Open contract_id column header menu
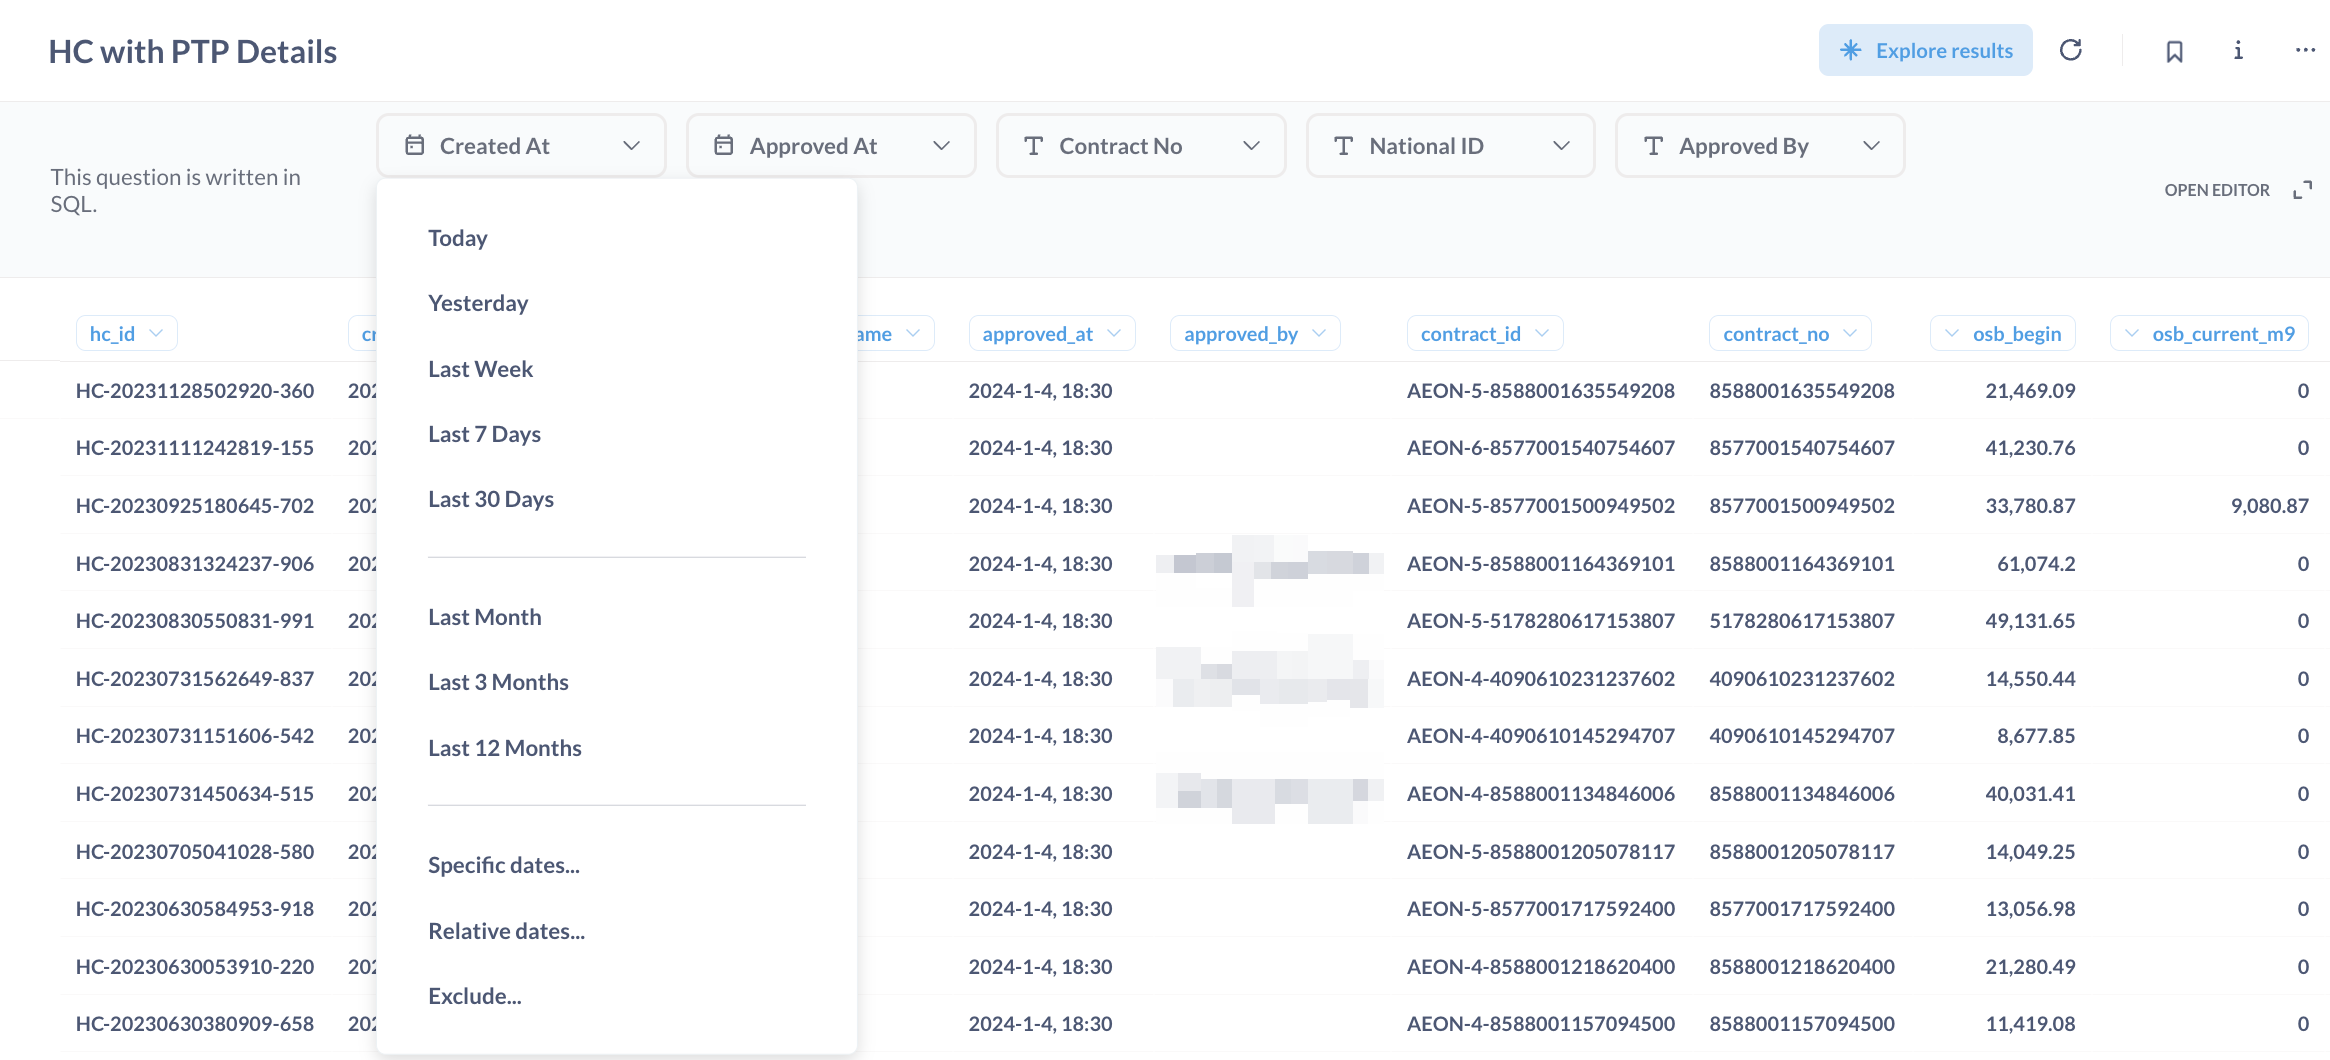The height and width of the screenshot is (1060, 2330). pyautogui.click(x=1485, y=334)
